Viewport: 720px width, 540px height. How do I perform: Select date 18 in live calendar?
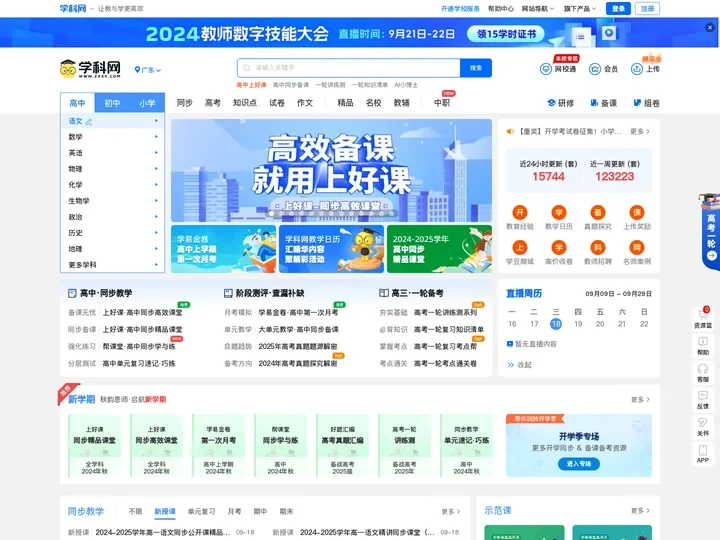click(x=556, y=324)
